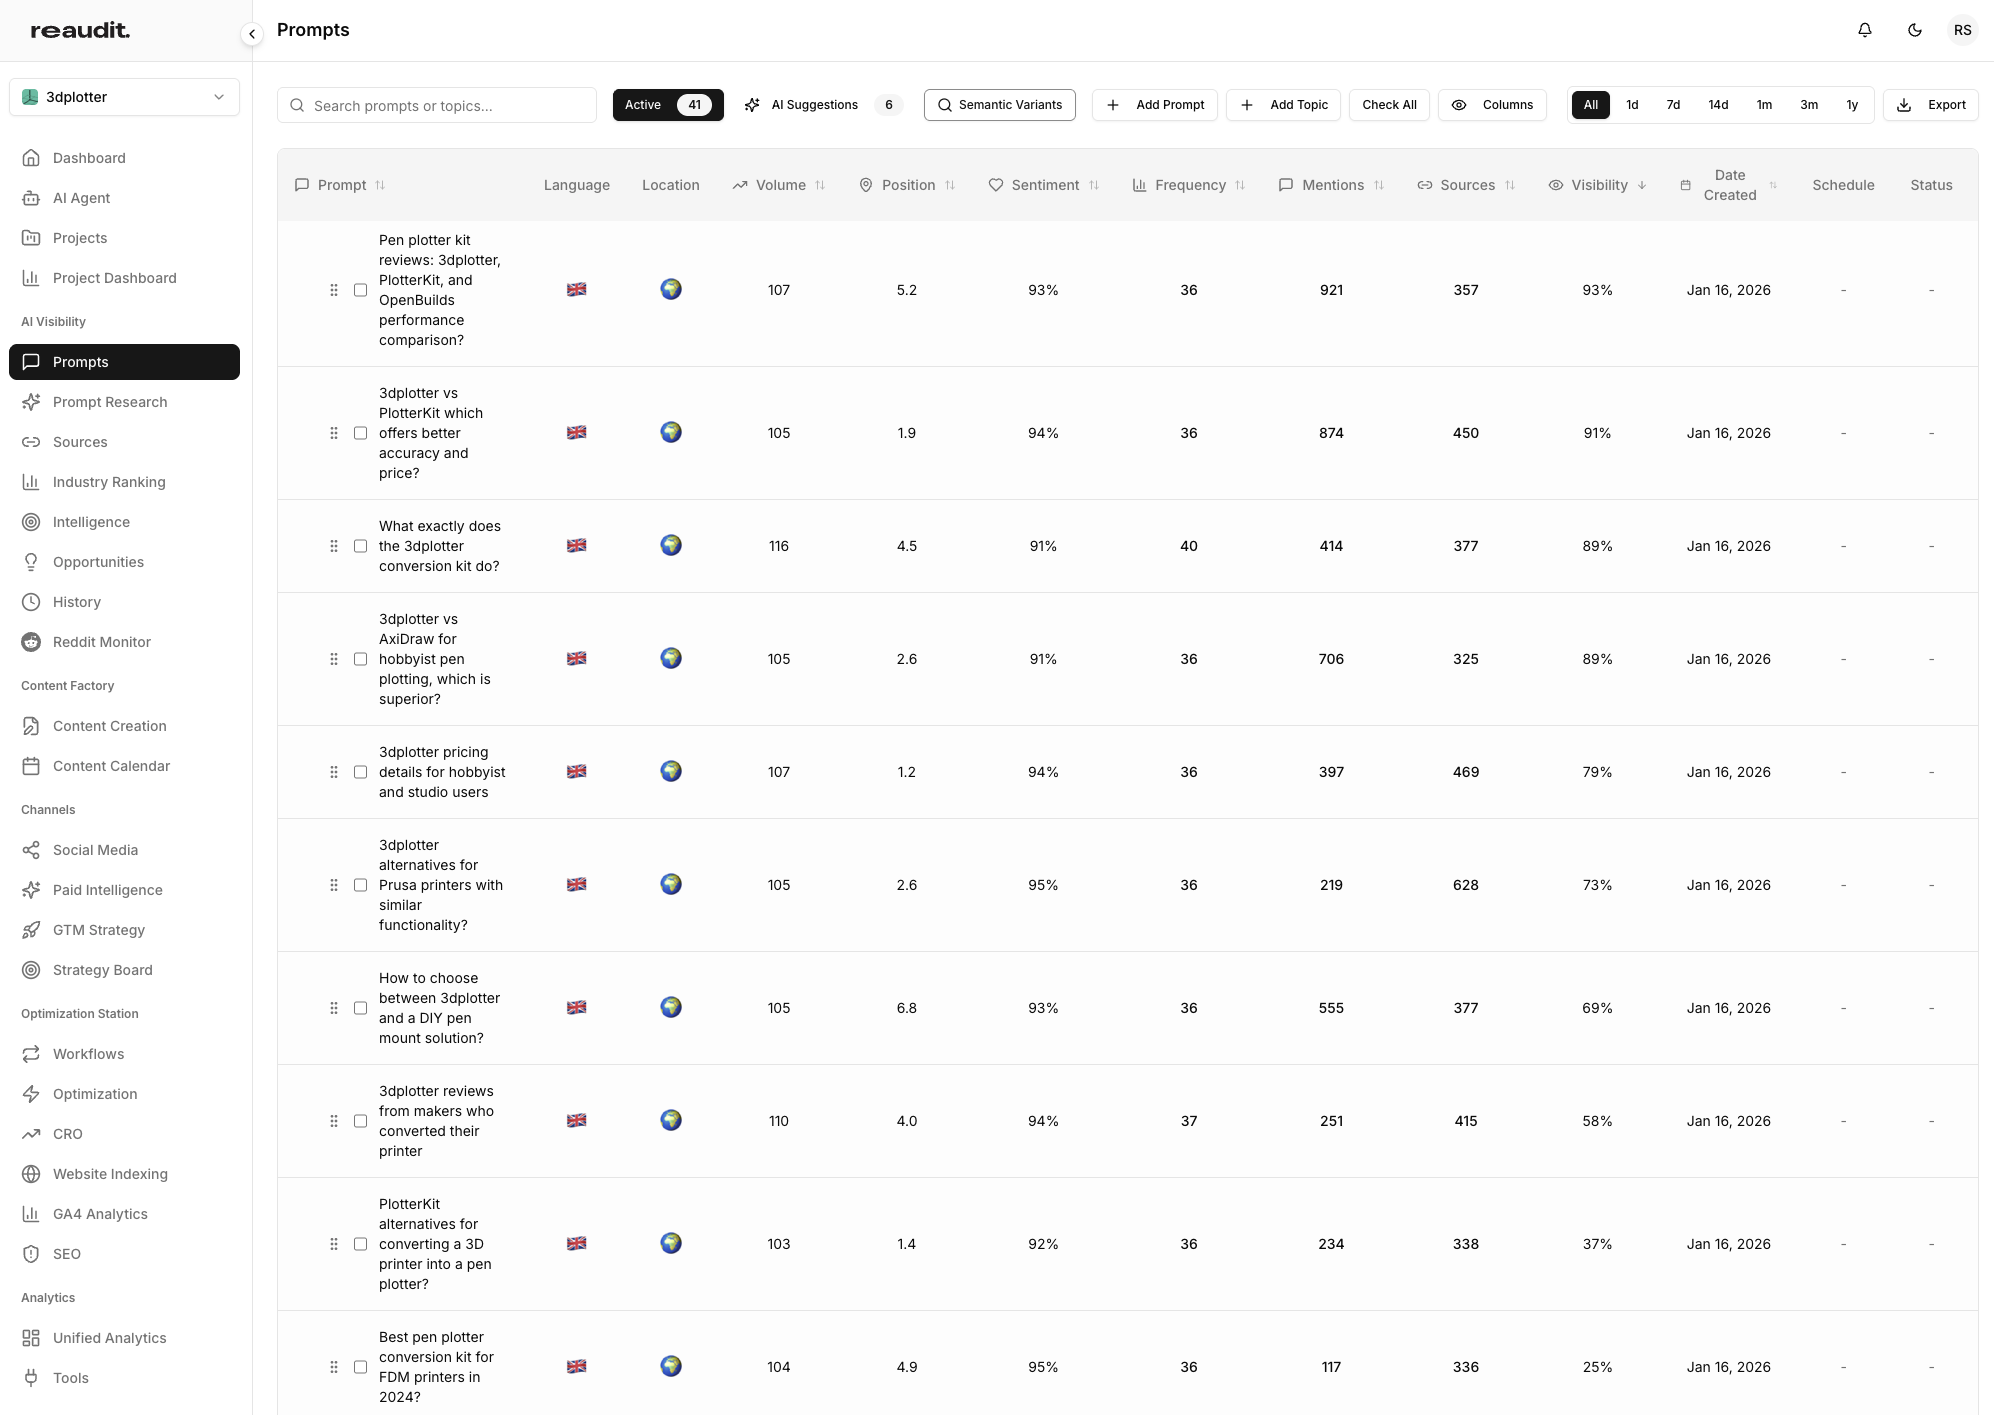Open AI Agent in sidebar
Viewport: 1994px width, 1415px height.
point(124,198)
